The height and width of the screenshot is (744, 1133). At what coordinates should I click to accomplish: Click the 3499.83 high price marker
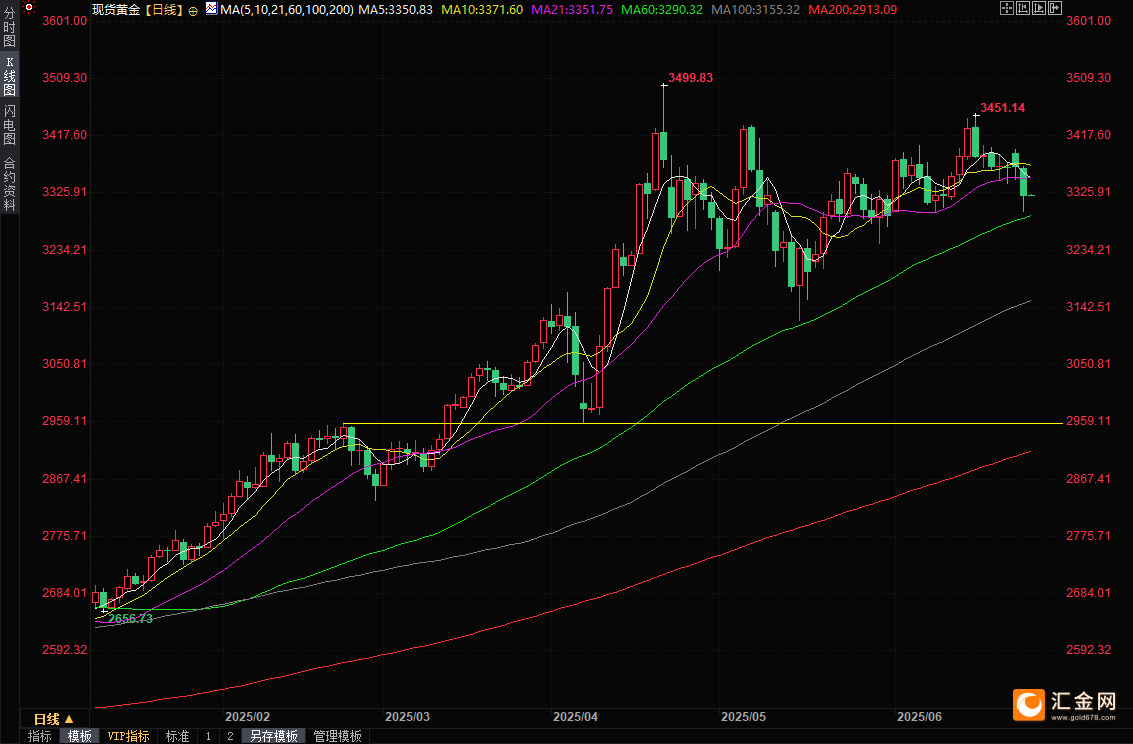(x=690, y=77)
